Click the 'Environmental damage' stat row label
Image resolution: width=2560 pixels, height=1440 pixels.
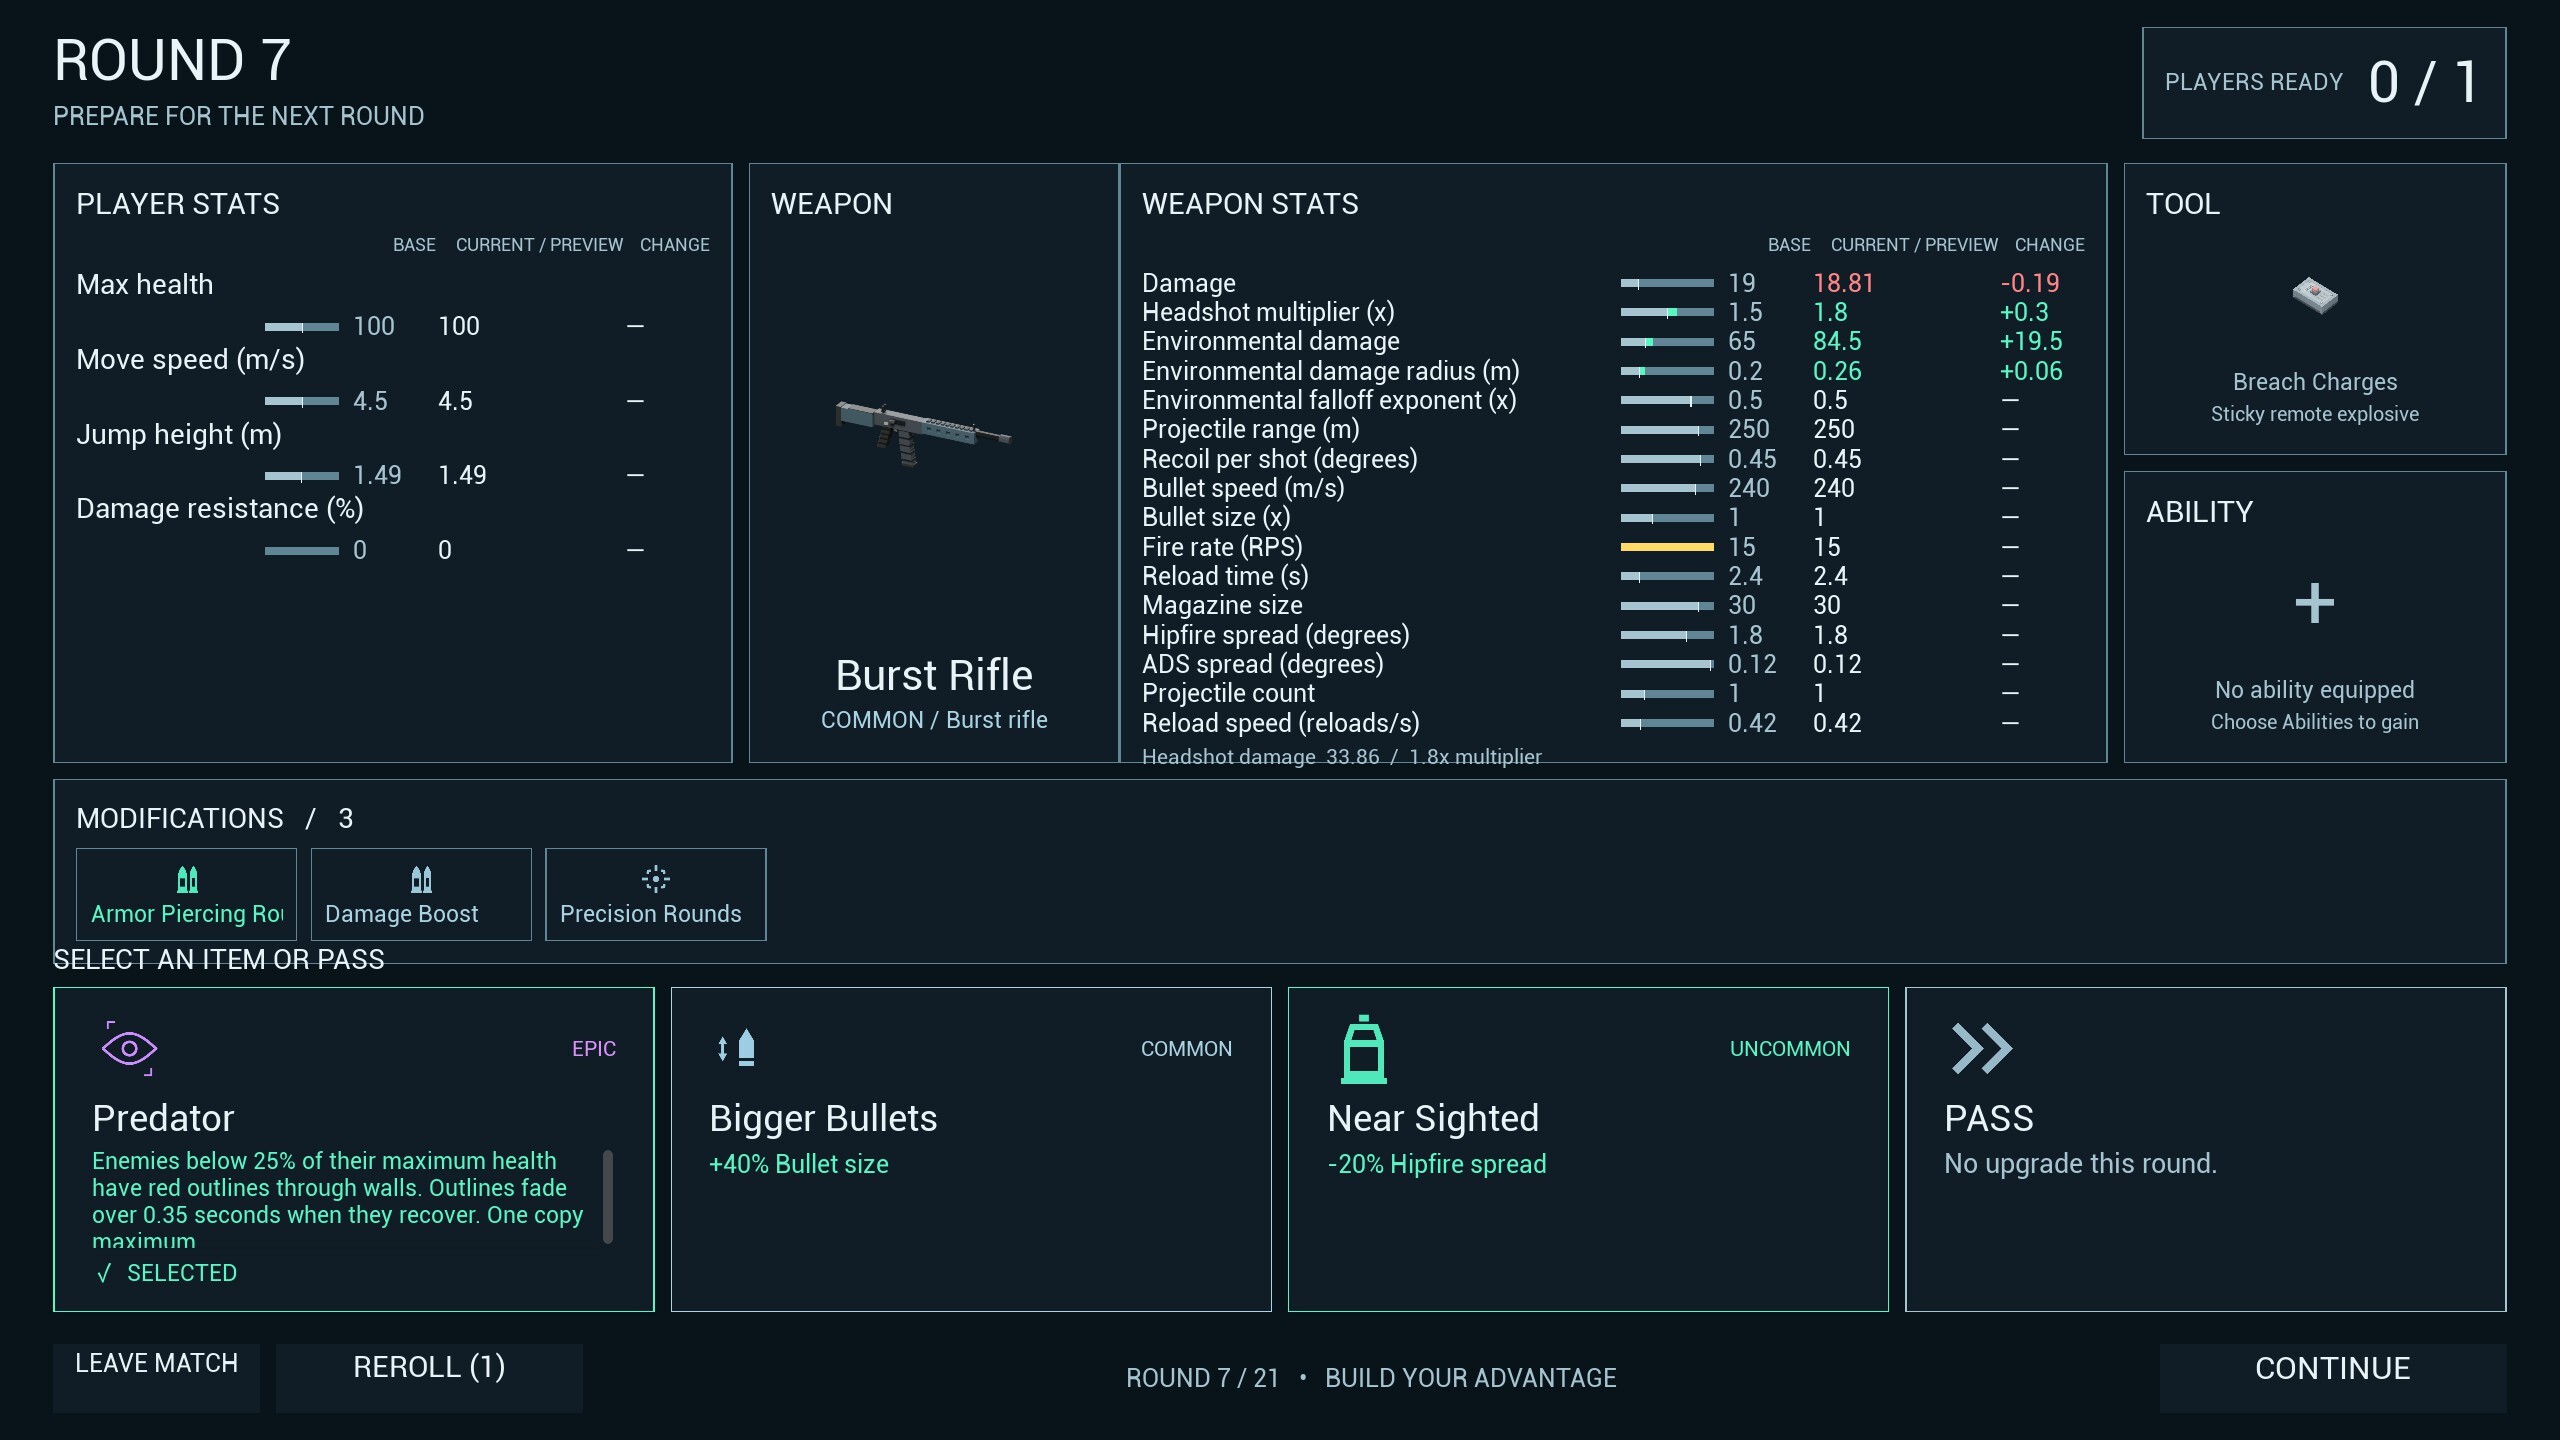[1270, 342]
